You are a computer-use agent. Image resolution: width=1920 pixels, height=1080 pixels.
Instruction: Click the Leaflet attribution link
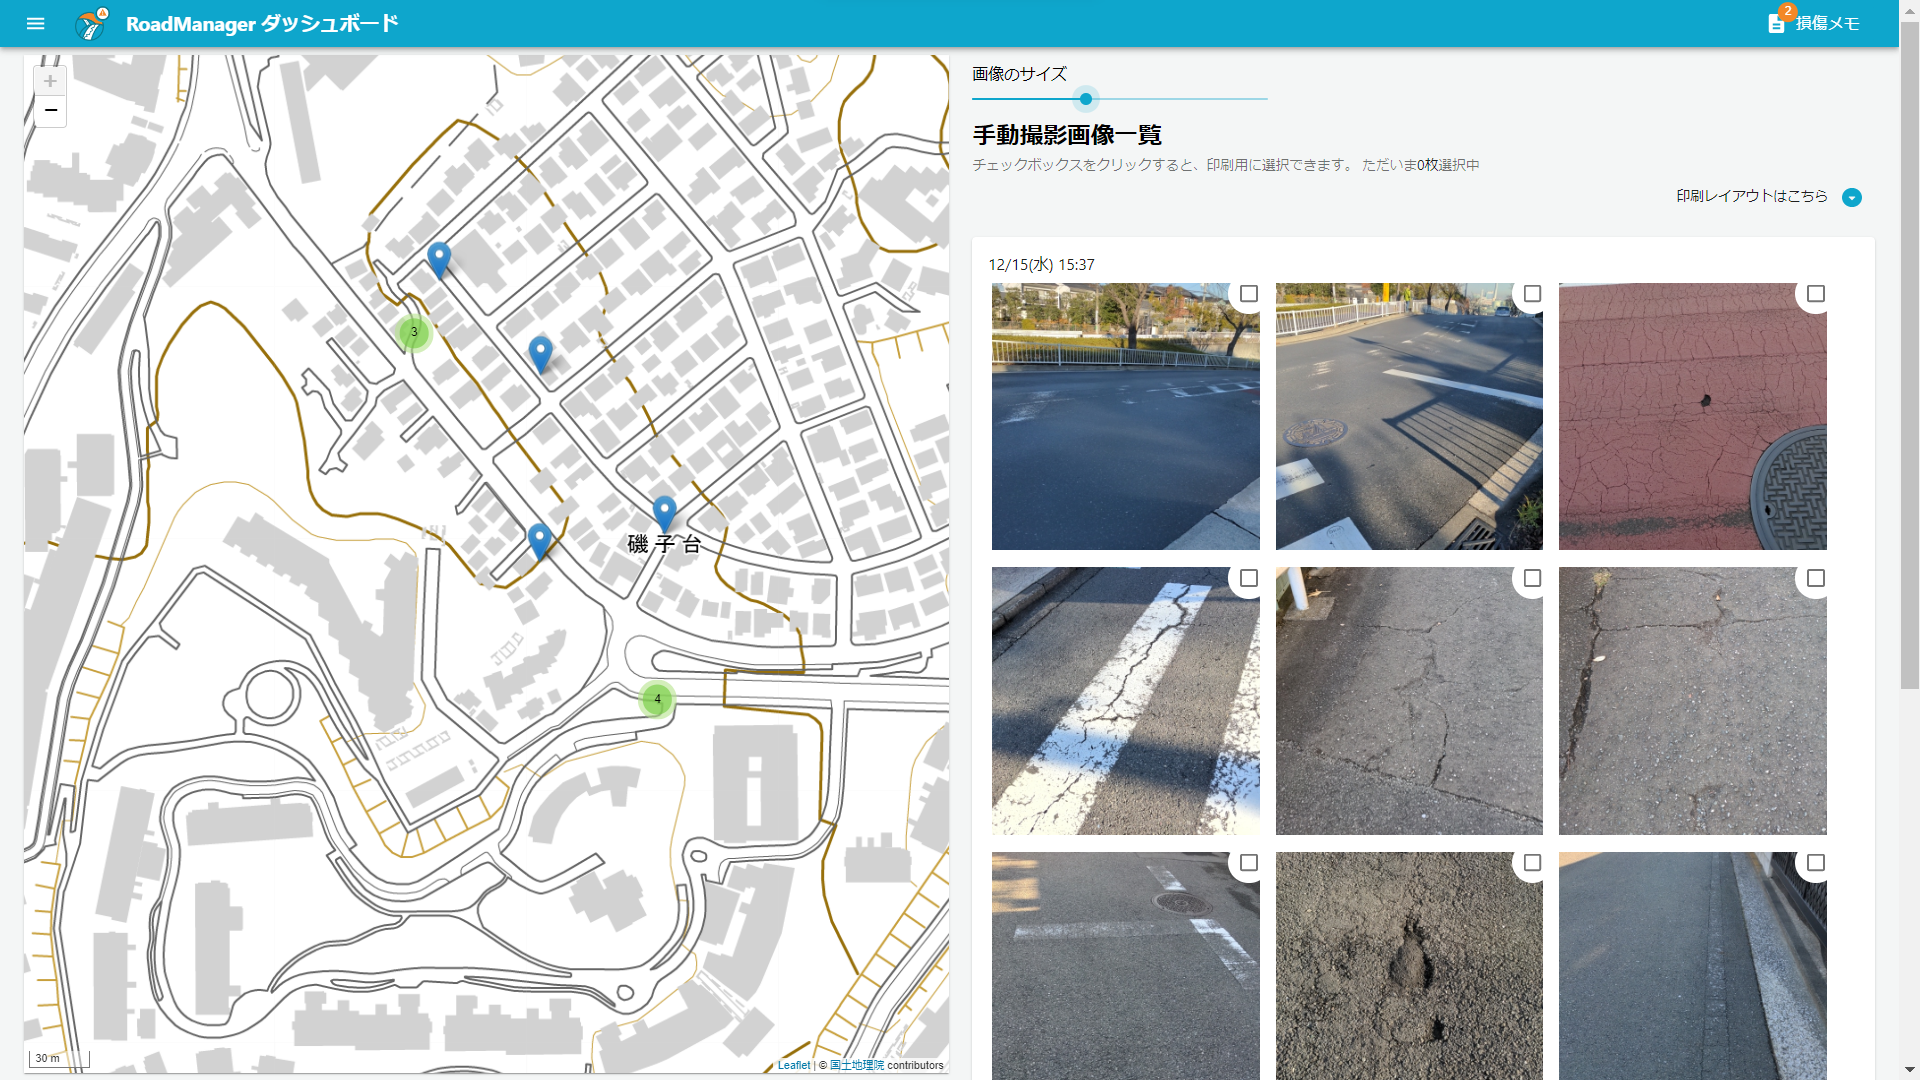pyautogui.click(x=793, y=1065)
